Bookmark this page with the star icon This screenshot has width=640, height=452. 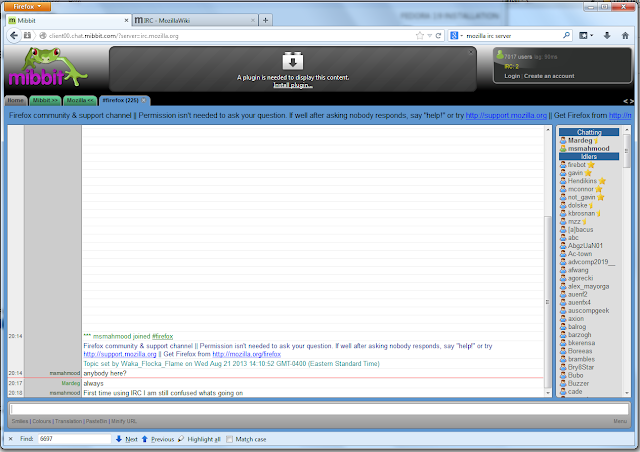420,36
